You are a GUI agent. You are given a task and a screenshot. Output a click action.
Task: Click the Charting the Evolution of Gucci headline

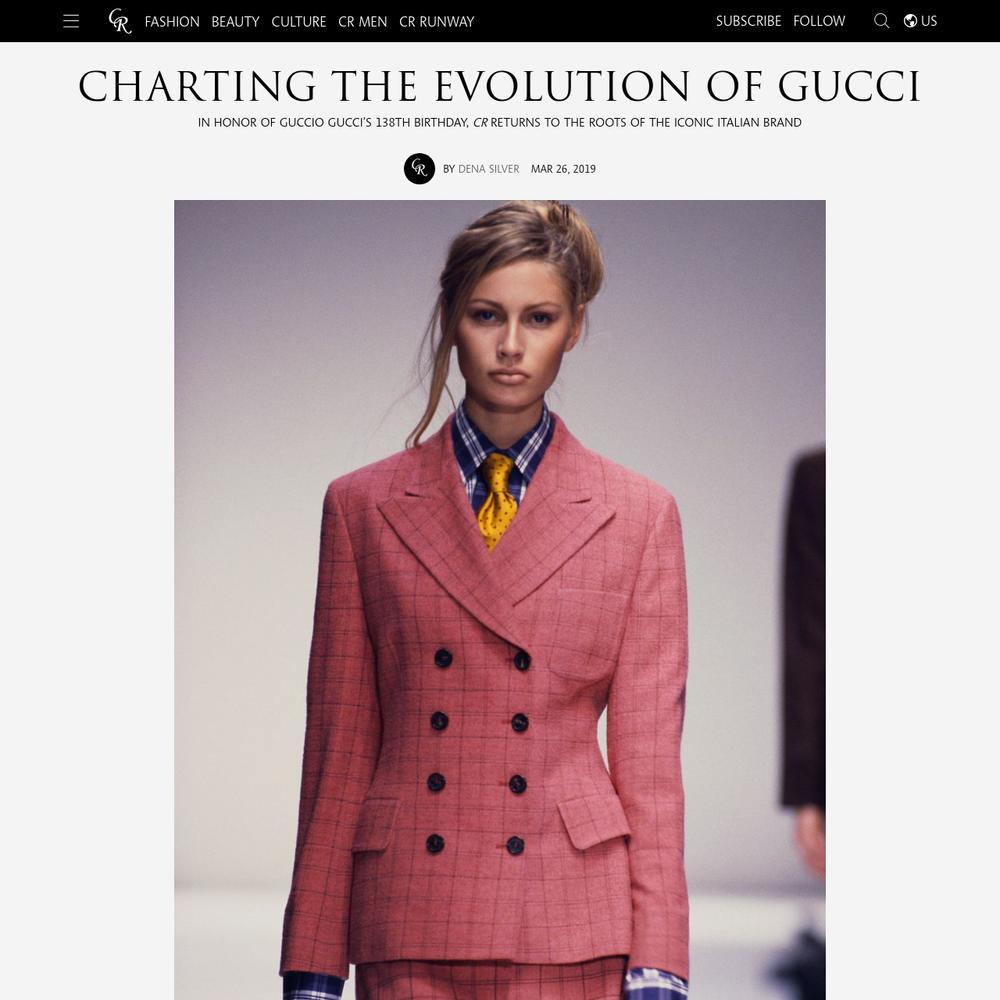499,86
